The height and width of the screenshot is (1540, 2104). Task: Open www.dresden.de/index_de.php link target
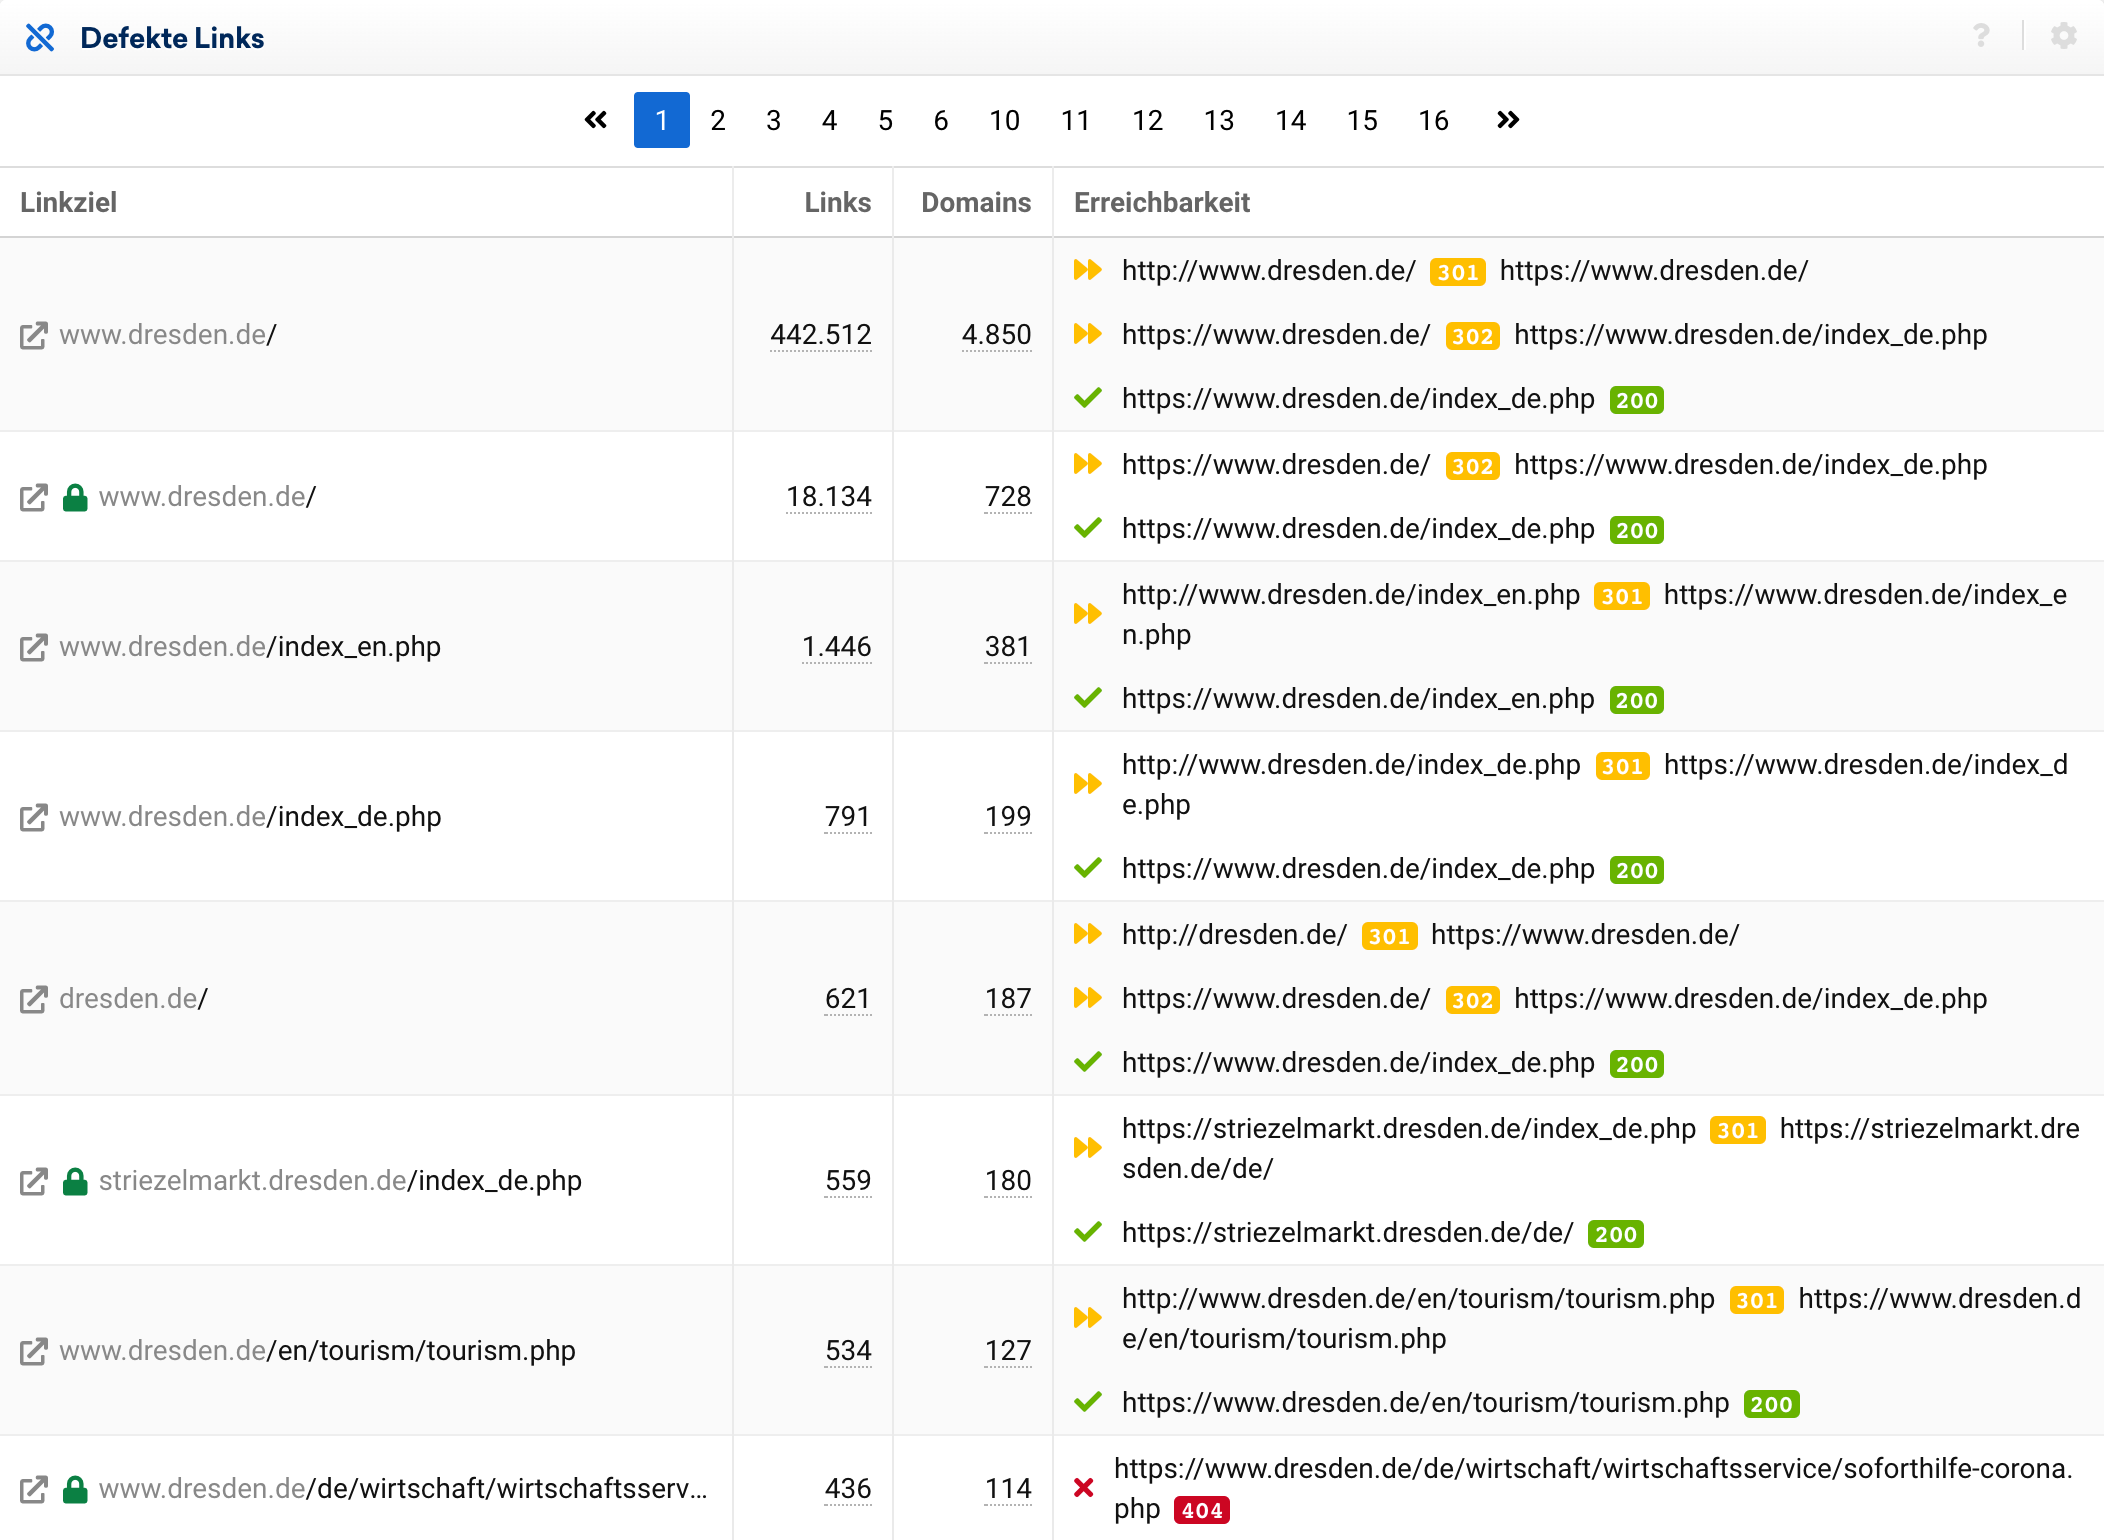(250, 817)
